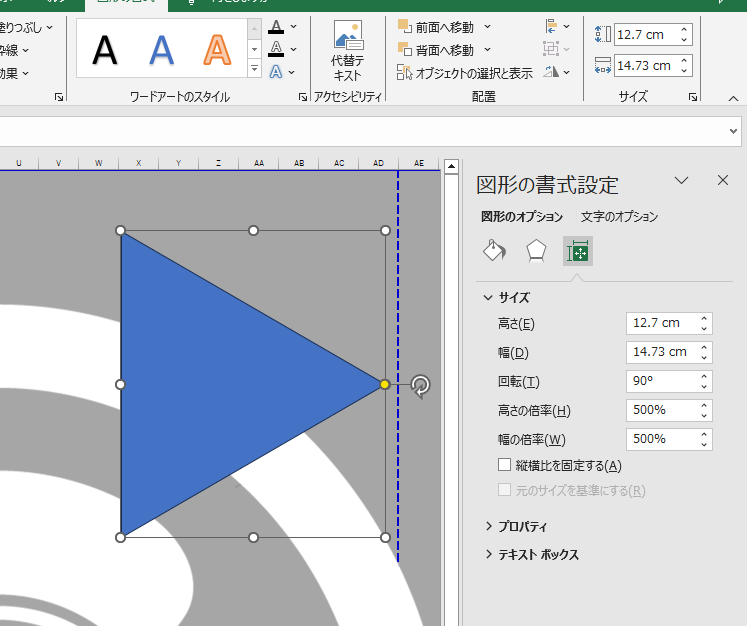Open the 前面へ移動 dropdown arrow

pos(487,27)
